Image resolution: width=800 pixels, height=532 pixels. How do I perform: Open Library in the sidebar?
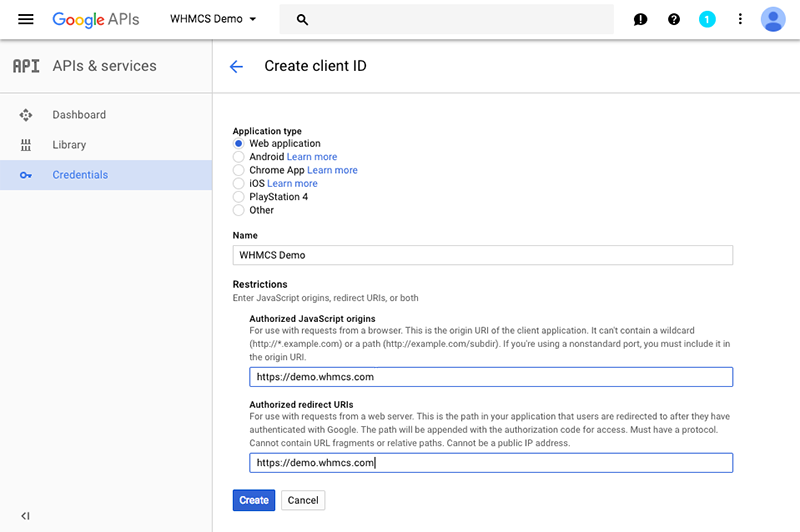[106, 145]
